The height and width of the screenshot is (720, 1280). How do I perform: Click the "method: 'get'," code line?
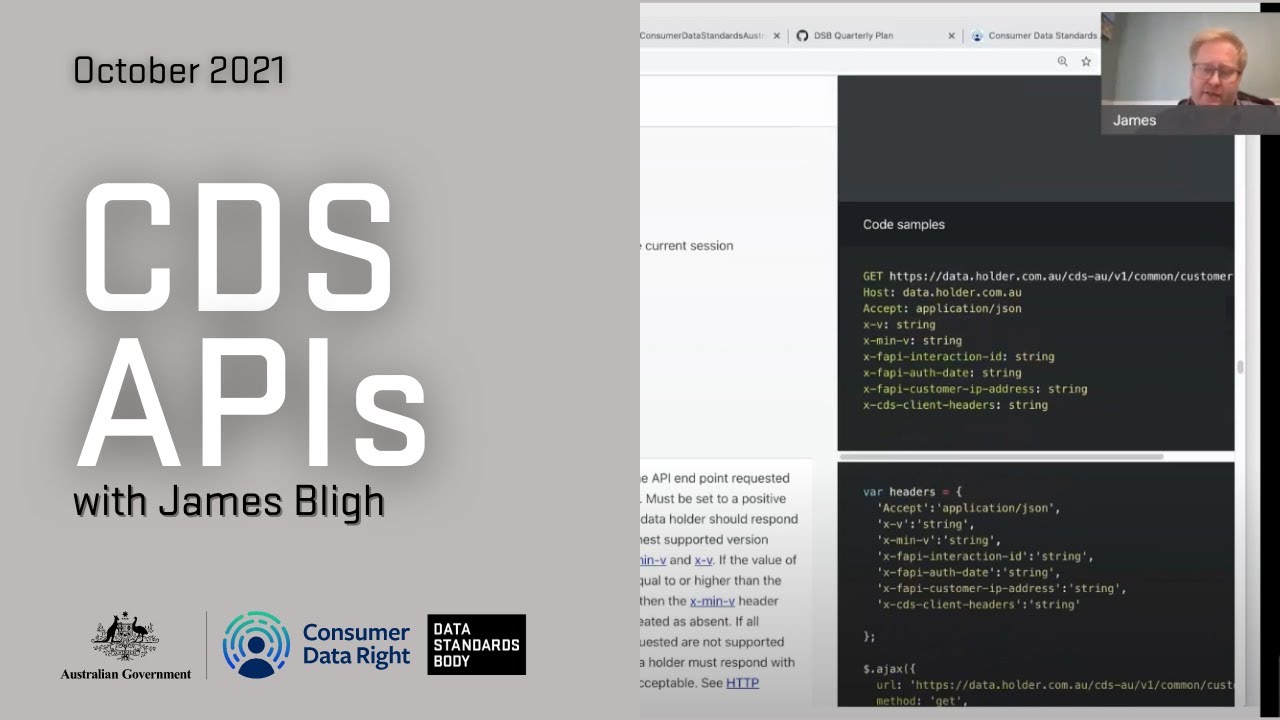(922, 702)
